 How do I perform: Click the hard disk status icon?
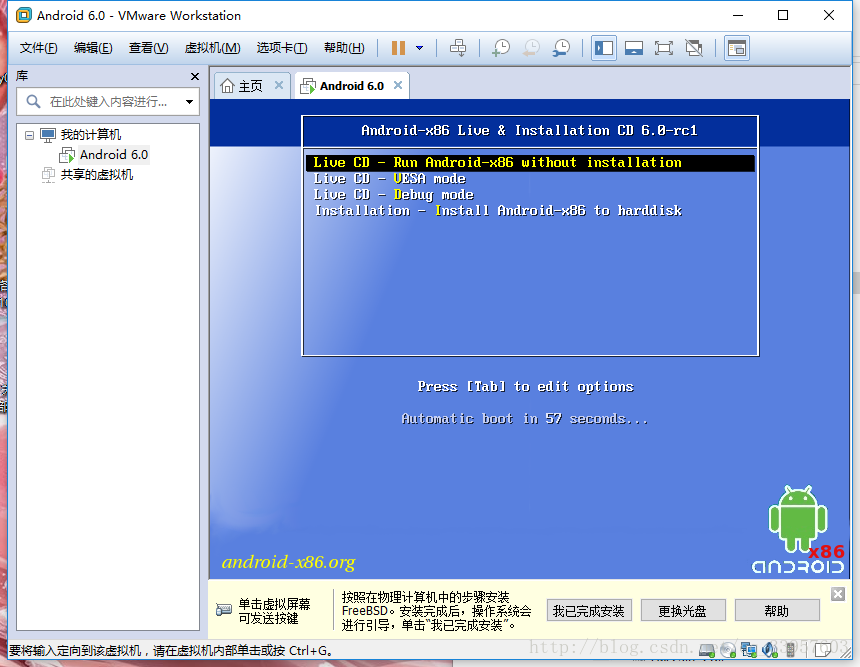(x=707, y=651)
